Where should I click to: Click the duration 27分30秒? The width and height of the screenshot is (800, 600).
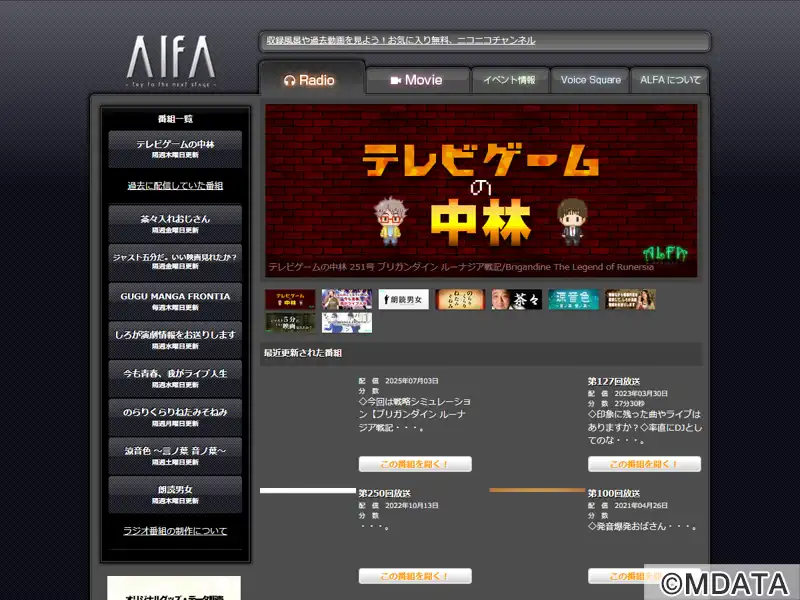[629, 404]
